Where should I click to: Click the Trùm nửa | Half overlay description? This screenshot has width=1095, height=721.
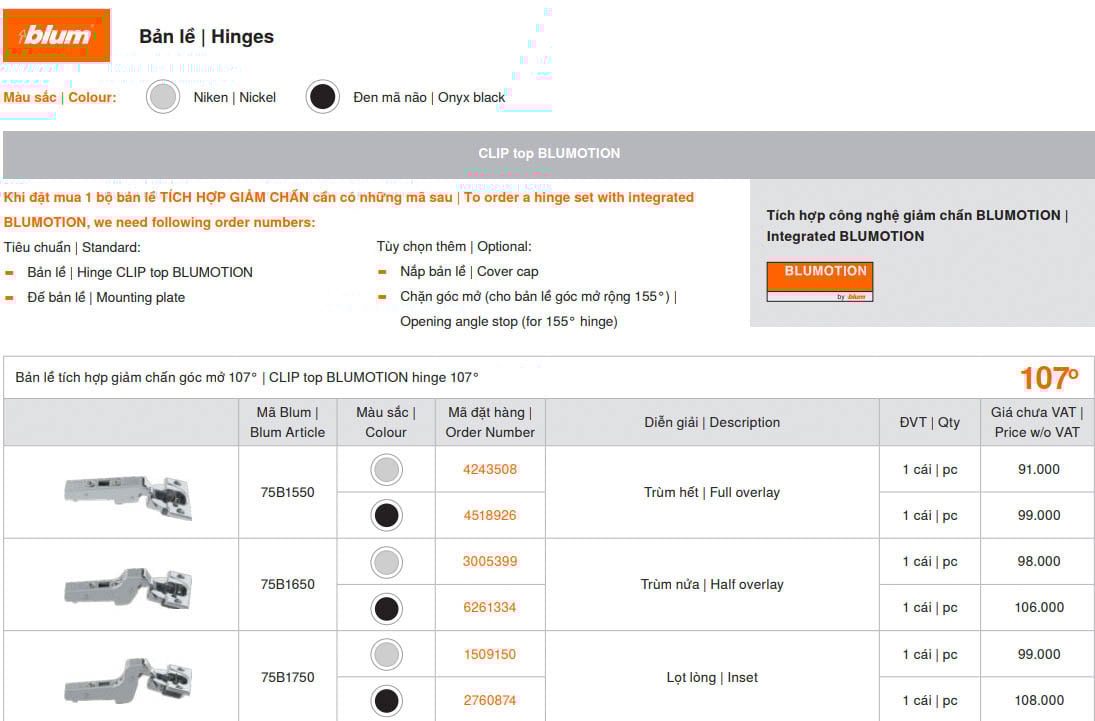click(x=712, y=585)
